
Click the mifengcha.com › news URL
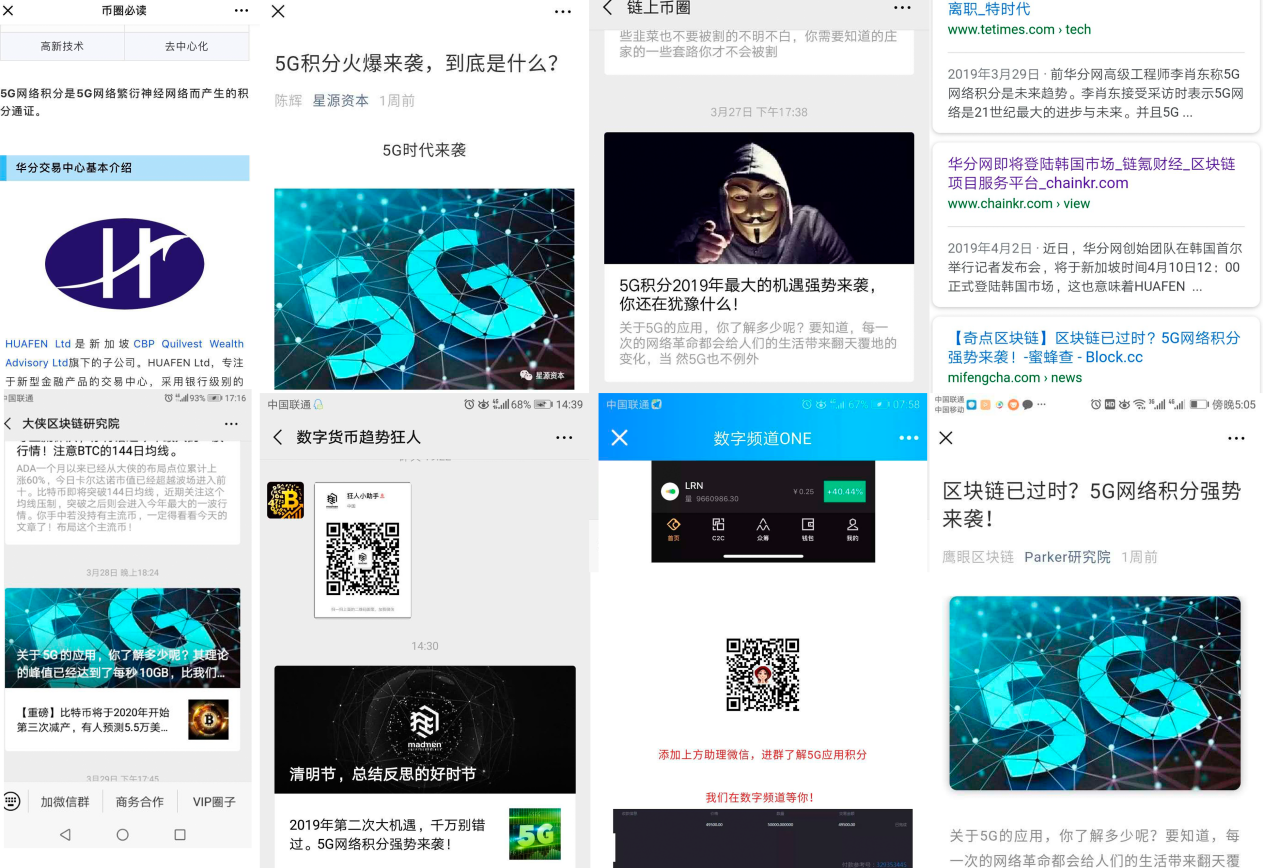tap(1014, 377)
